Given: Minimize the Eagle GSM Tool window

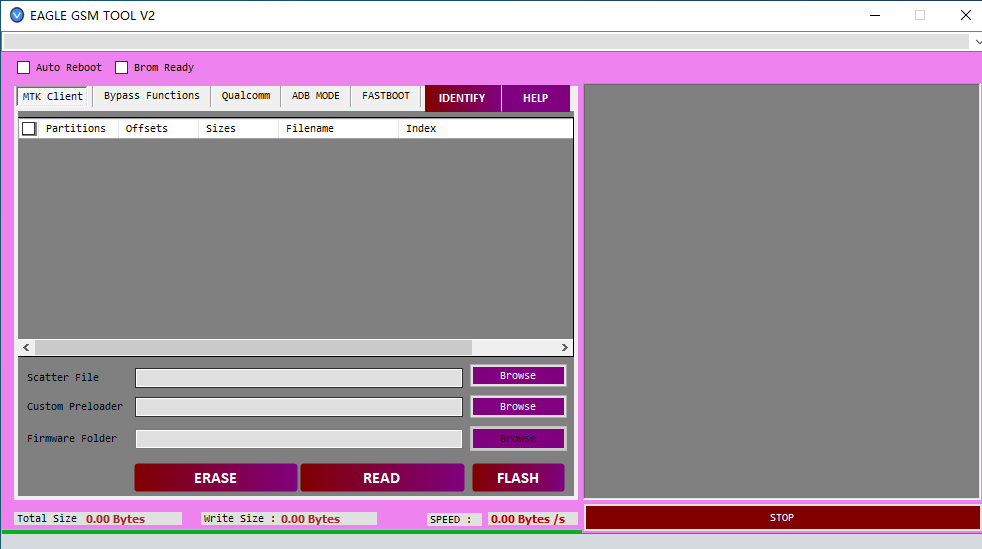Looking at the screenshot, I should [x=875, y=15].
